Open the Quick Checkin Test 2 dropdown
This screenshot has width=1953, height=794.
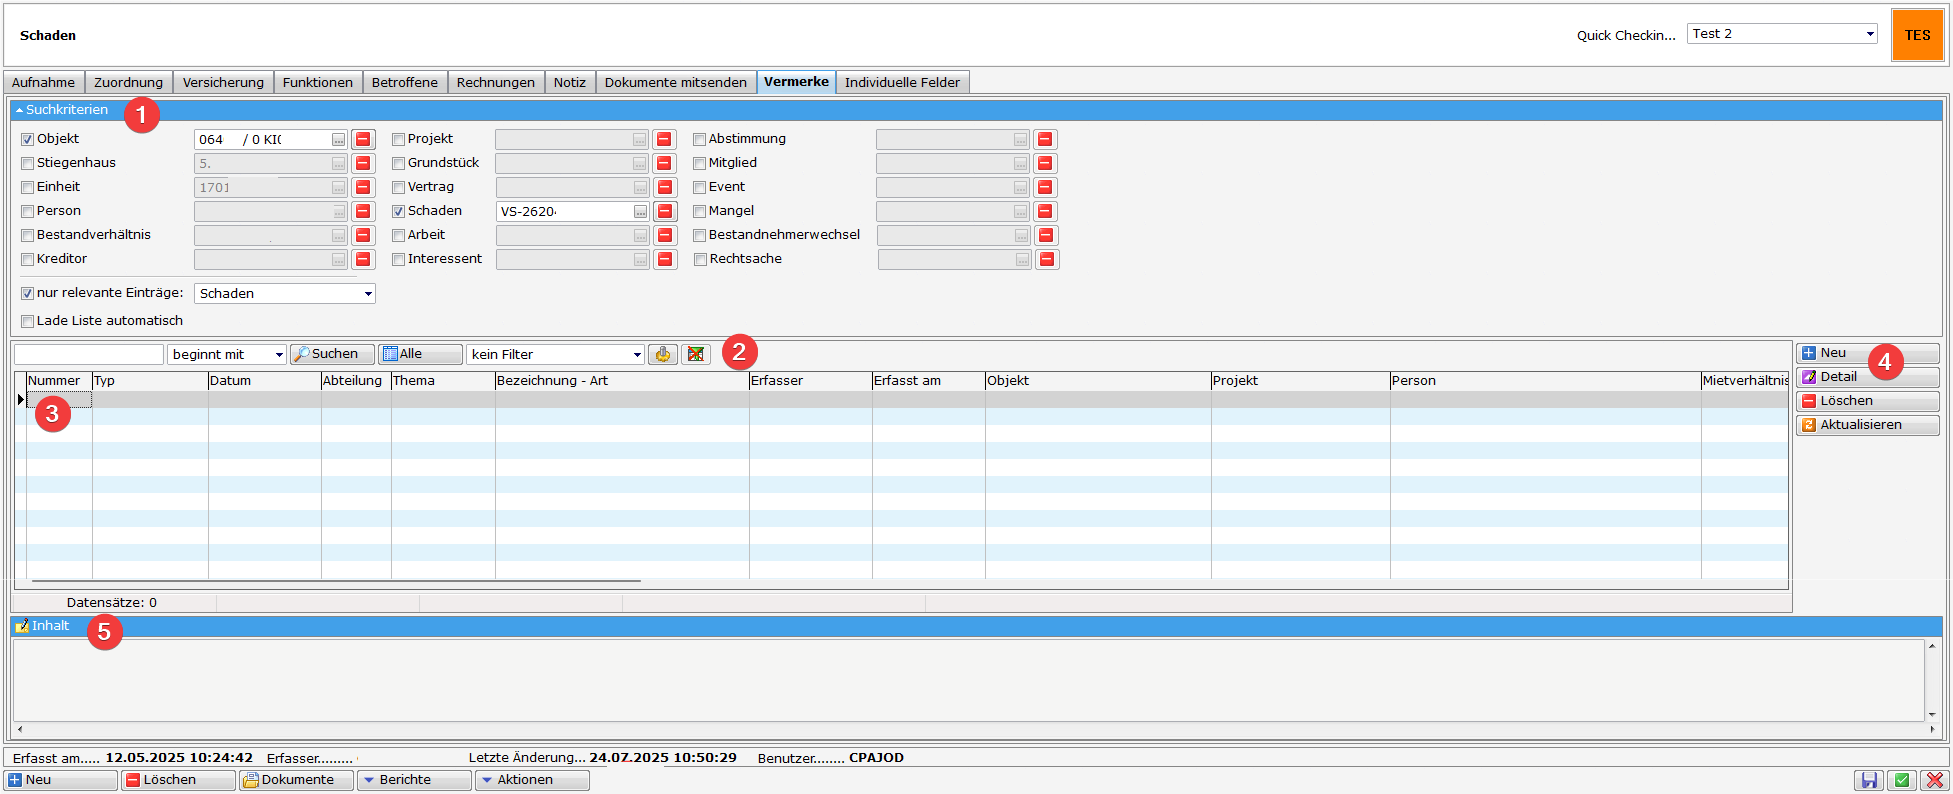point(1869,34)
